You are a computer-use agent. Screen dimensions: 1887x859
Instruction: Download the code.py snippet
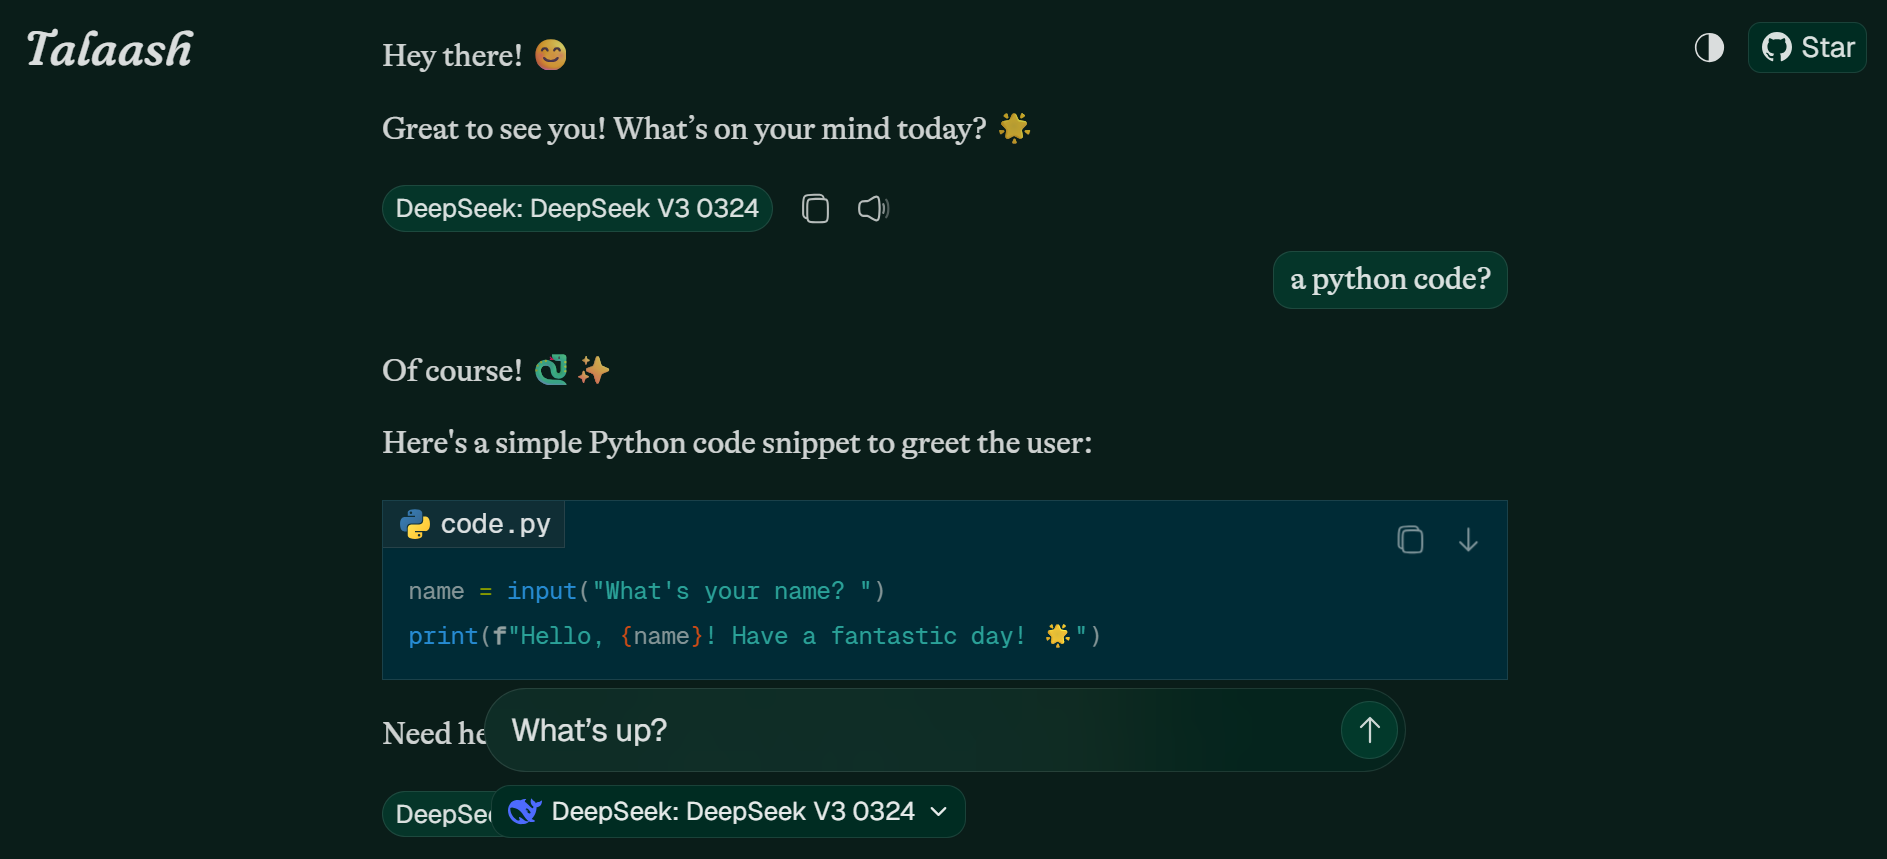[x=1468, y=540]
